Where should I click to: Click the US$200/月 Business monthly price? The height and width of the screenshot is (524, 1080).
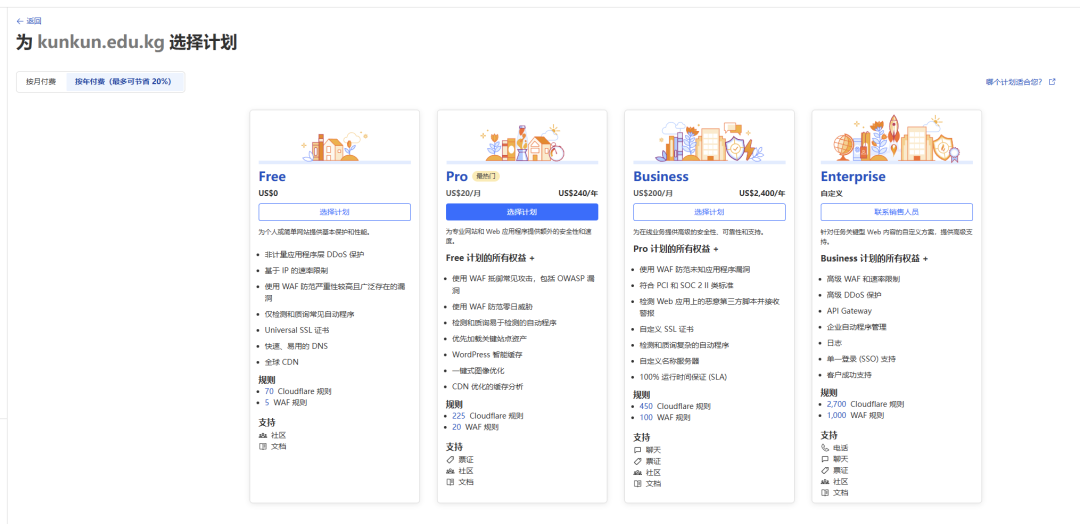653,193
